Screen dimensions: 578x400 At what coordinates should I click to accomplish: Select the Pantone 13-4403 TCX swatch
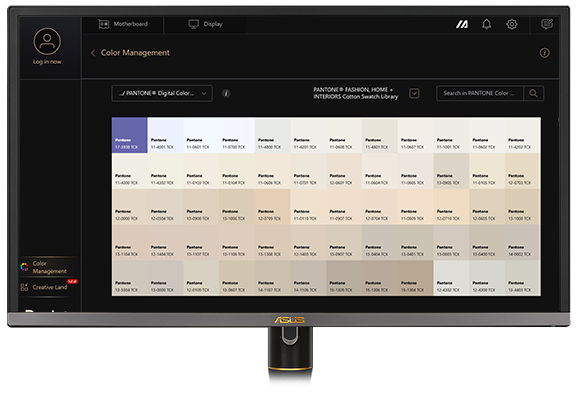523,278
